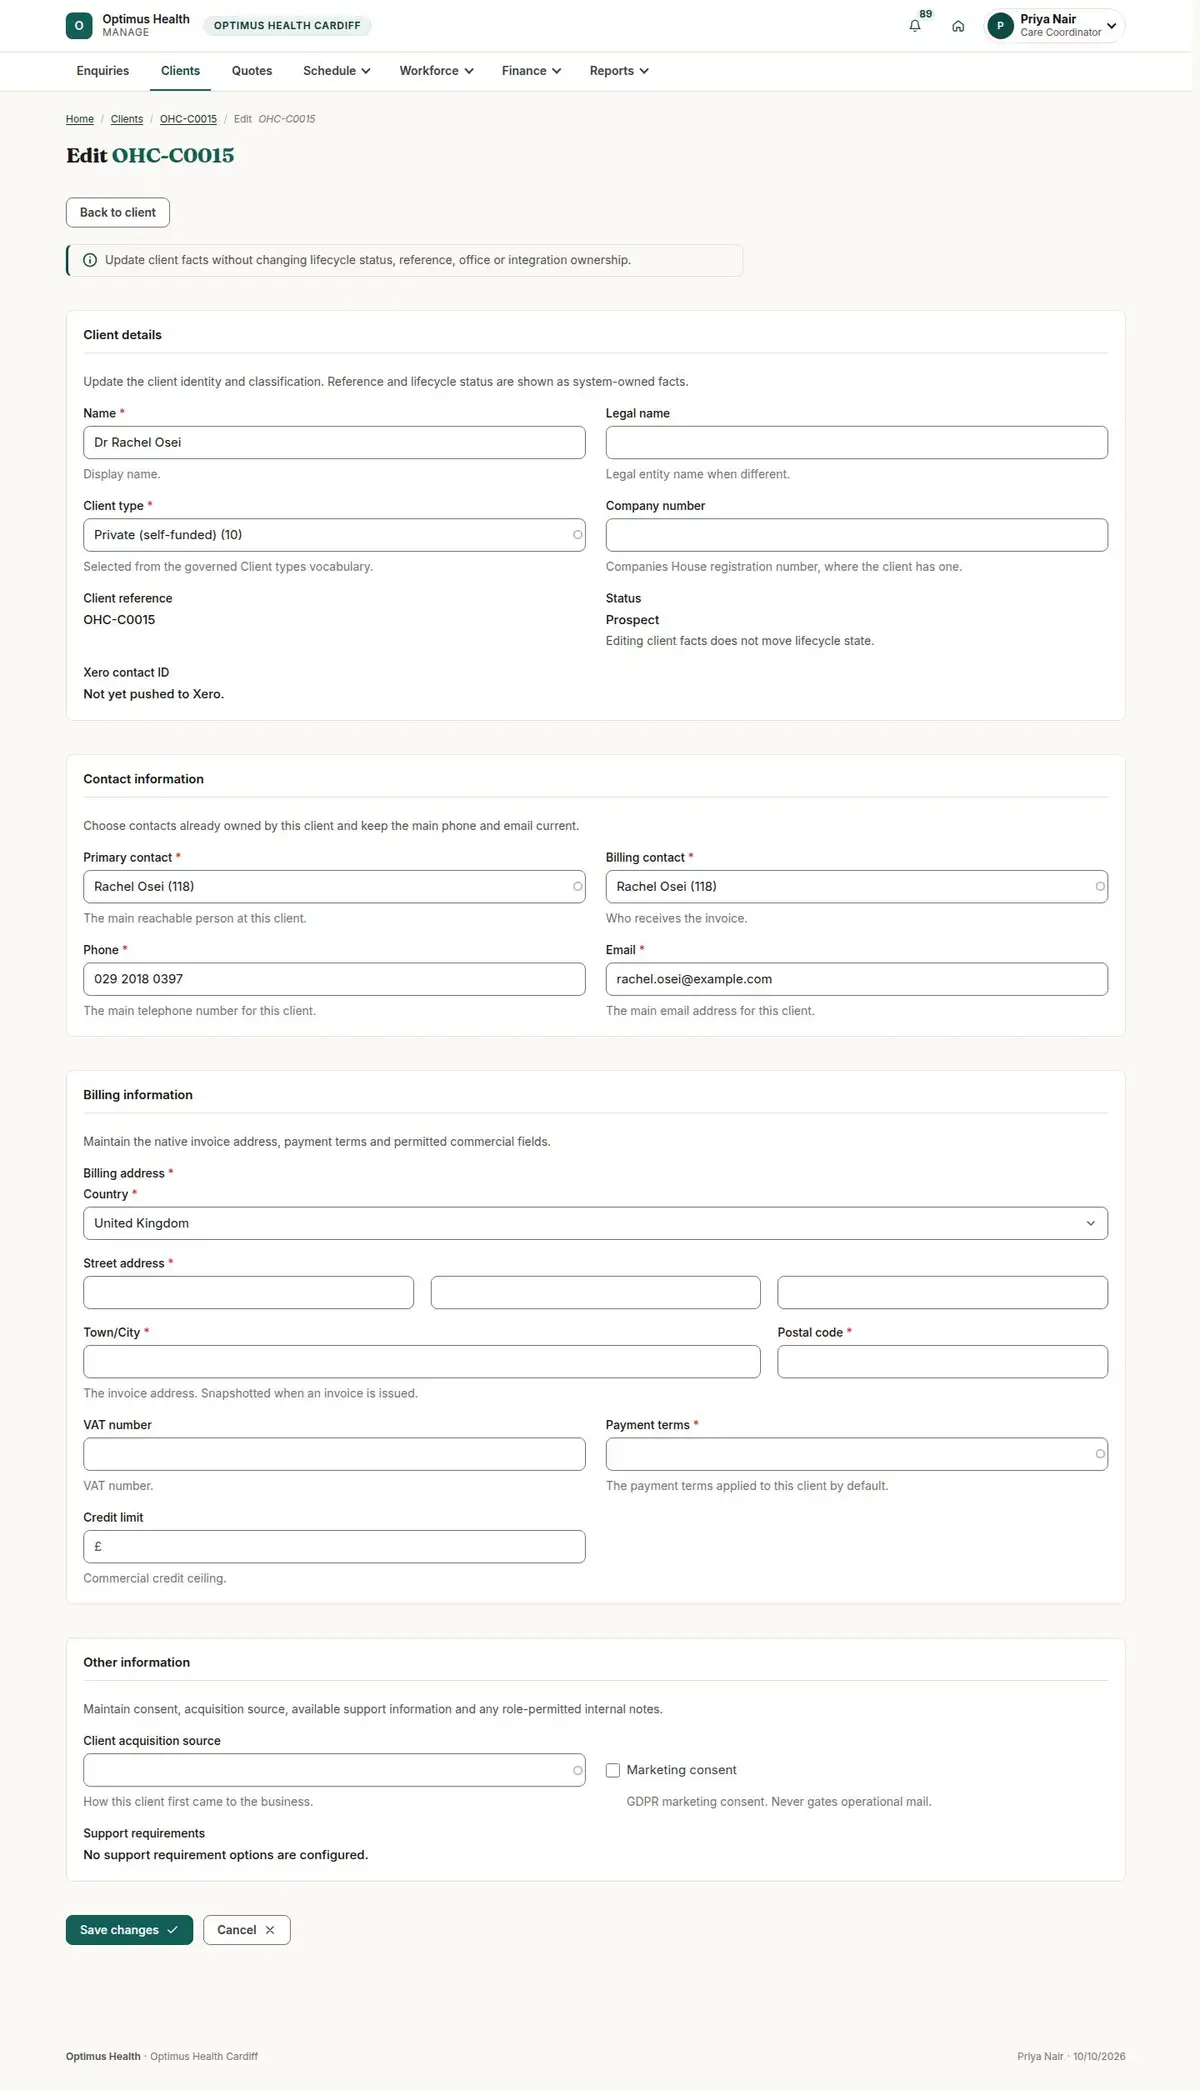This screenshot has height=2090, width=1200.
Task: Click the info icon in the notice banner
Action: pyautogui.click(x=90, y=260)
